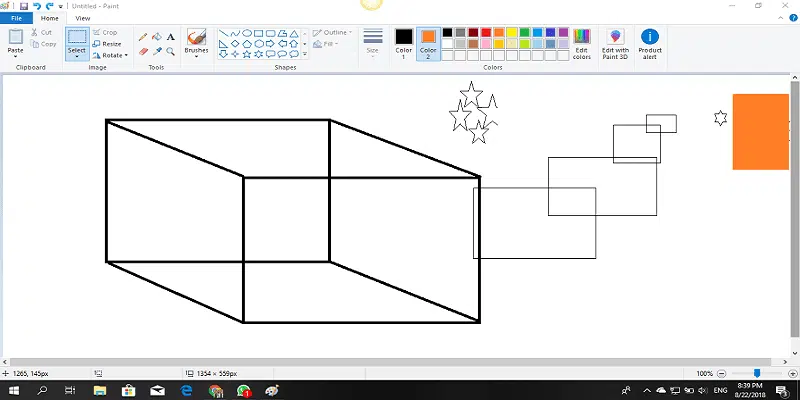Viewport: 800px width, 400px height.
Task: Expand the Brushes dropdown
Action: [196, 56]
